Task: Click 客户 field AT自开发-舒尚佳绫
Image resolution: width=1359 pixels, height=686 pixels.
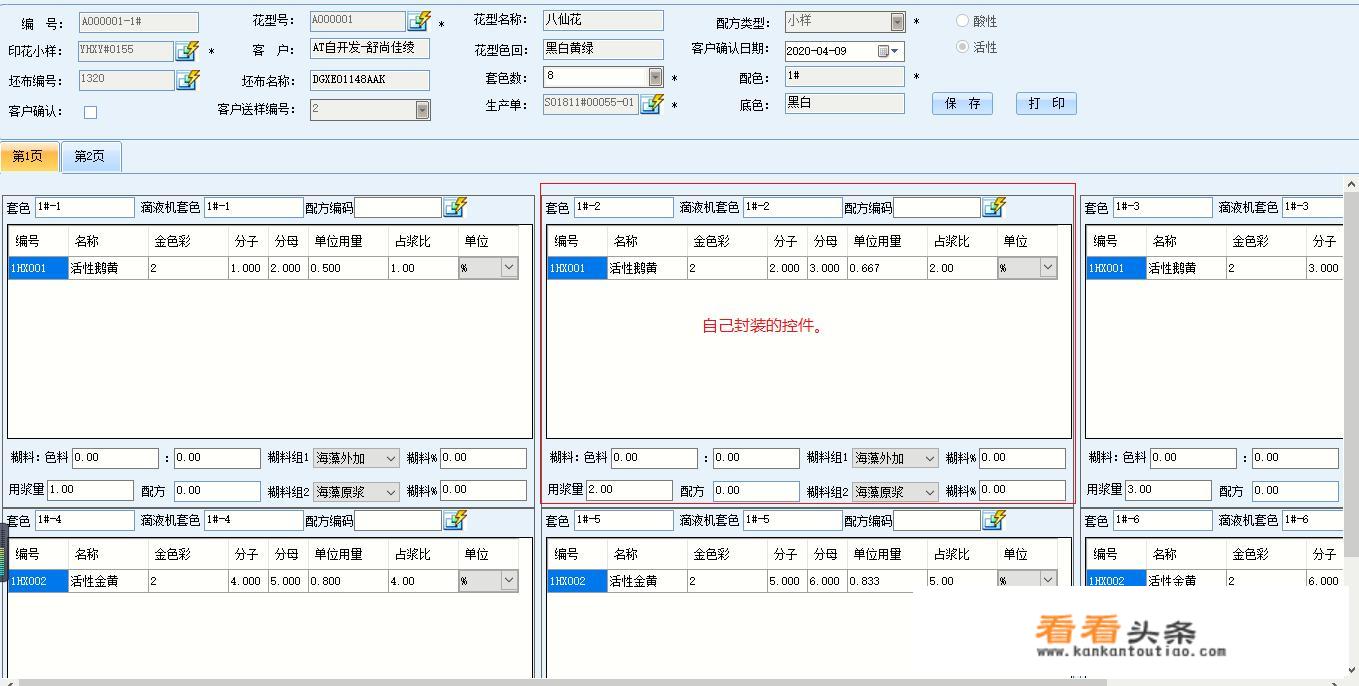Action: pyautogui.click(x=369, y=48)
